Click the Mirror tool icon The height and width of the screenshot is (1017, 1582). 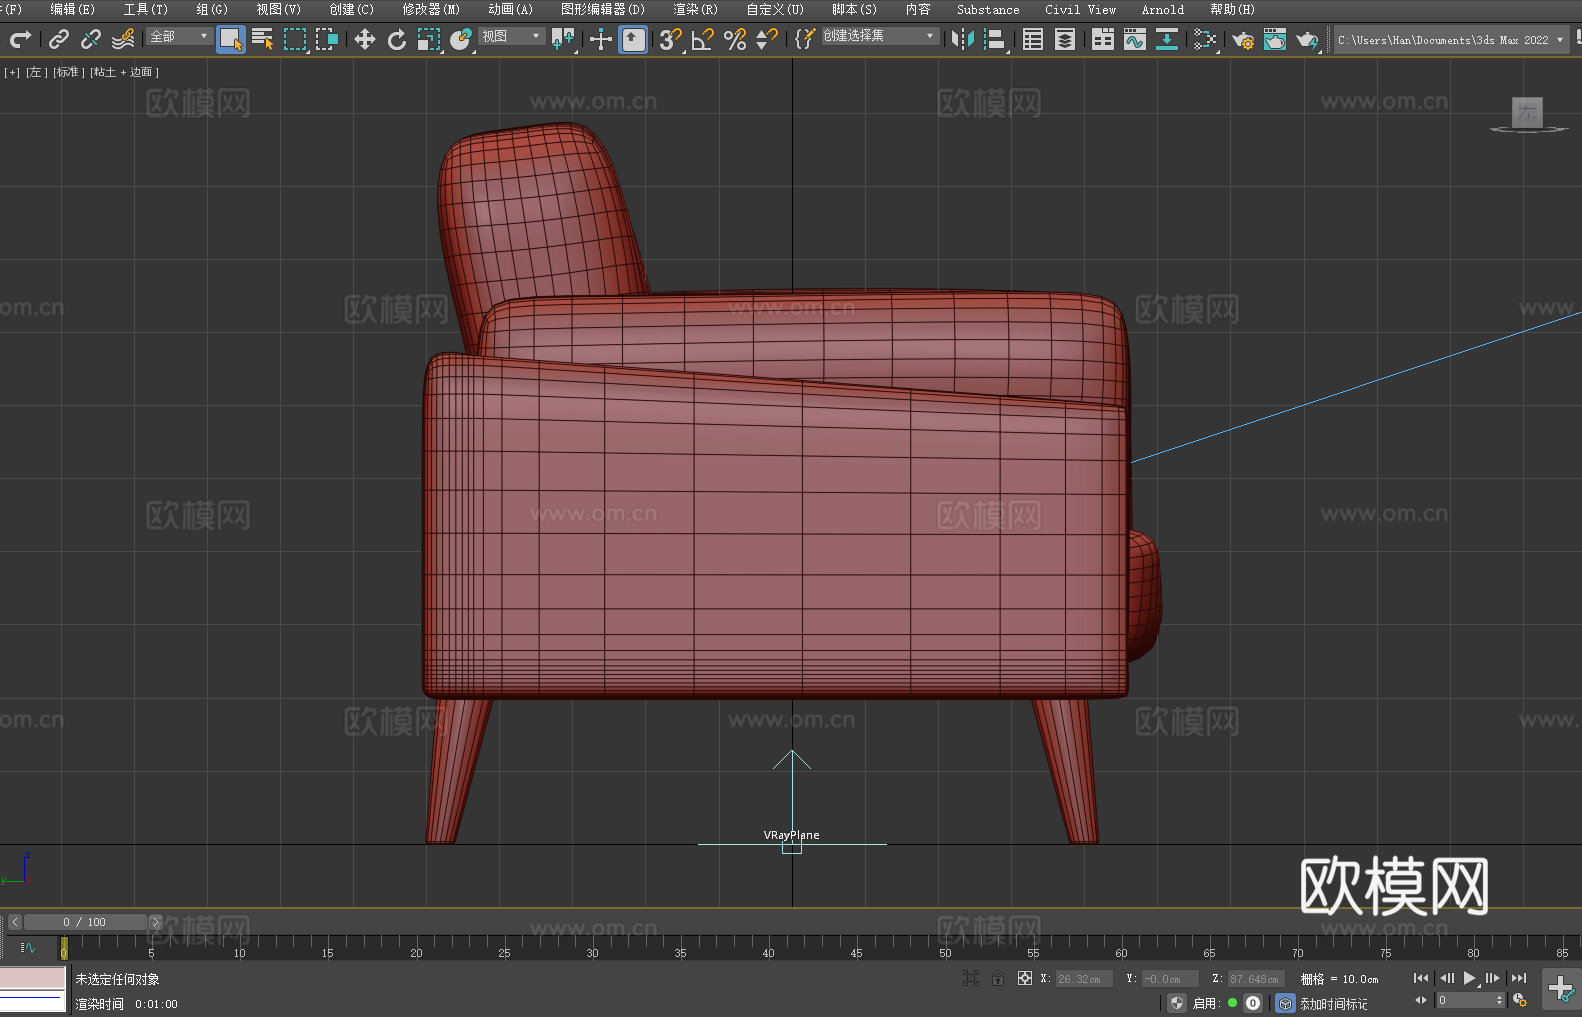962,39
